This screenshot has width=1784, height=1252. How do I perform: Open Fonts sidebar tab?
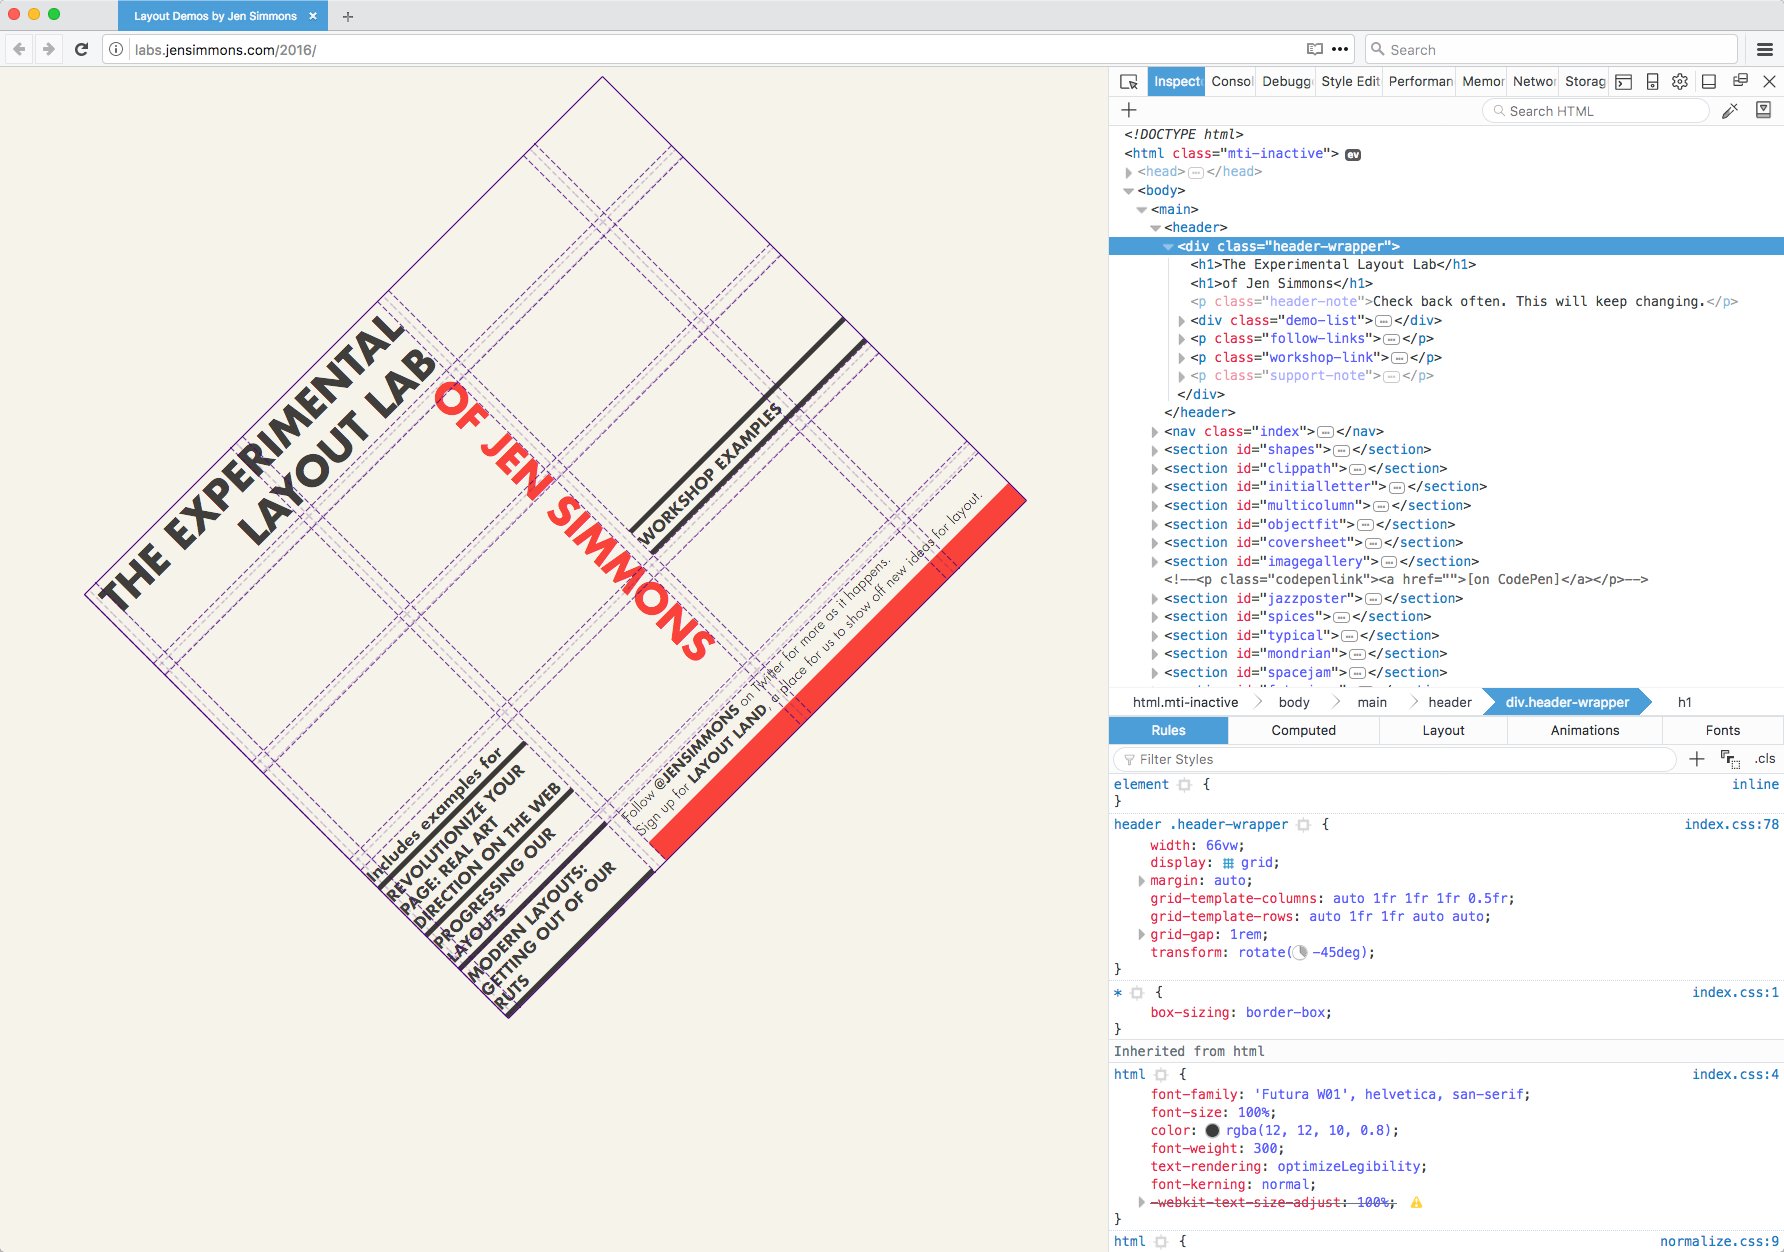tap(1722, 730)
